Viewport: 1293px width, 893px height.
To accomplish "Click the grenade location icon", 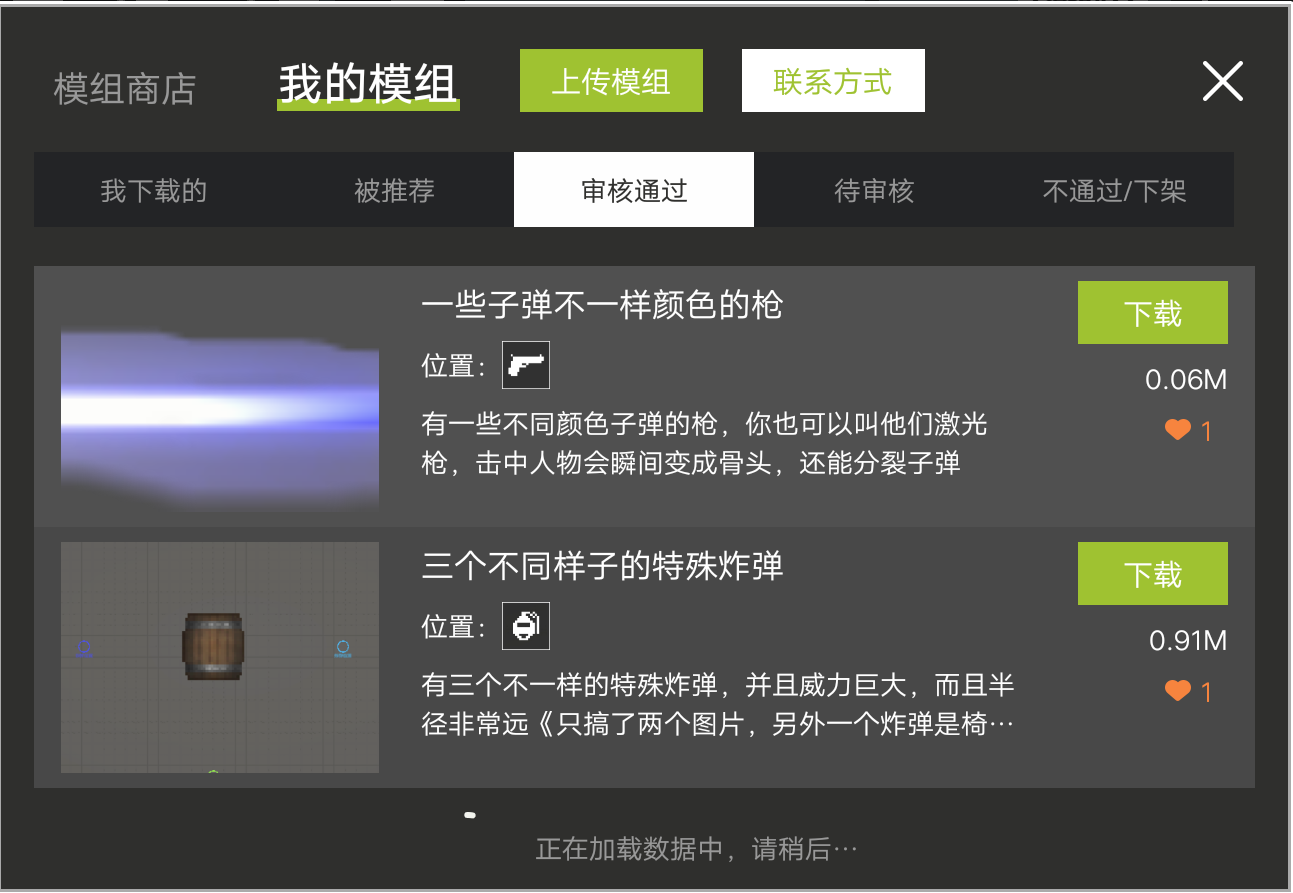I will pos(526,626).
